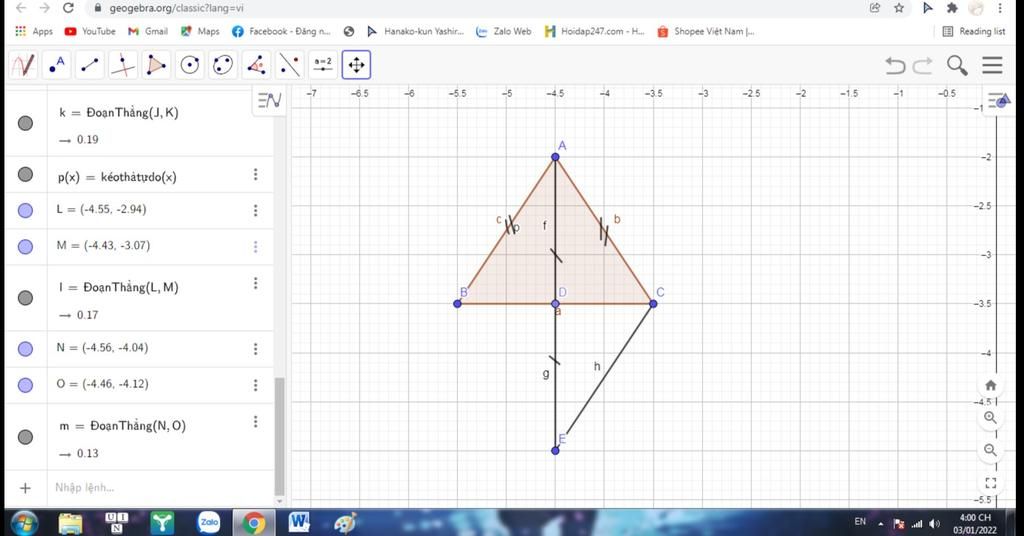Open more options for p(x) row
1024x536 pixels.
[x=255, y=174]
